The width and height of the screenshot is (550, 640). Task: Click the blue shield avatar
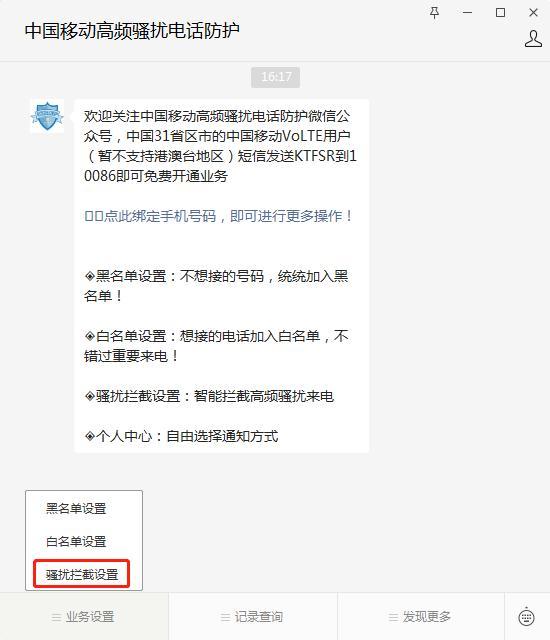tap(47, 116)
